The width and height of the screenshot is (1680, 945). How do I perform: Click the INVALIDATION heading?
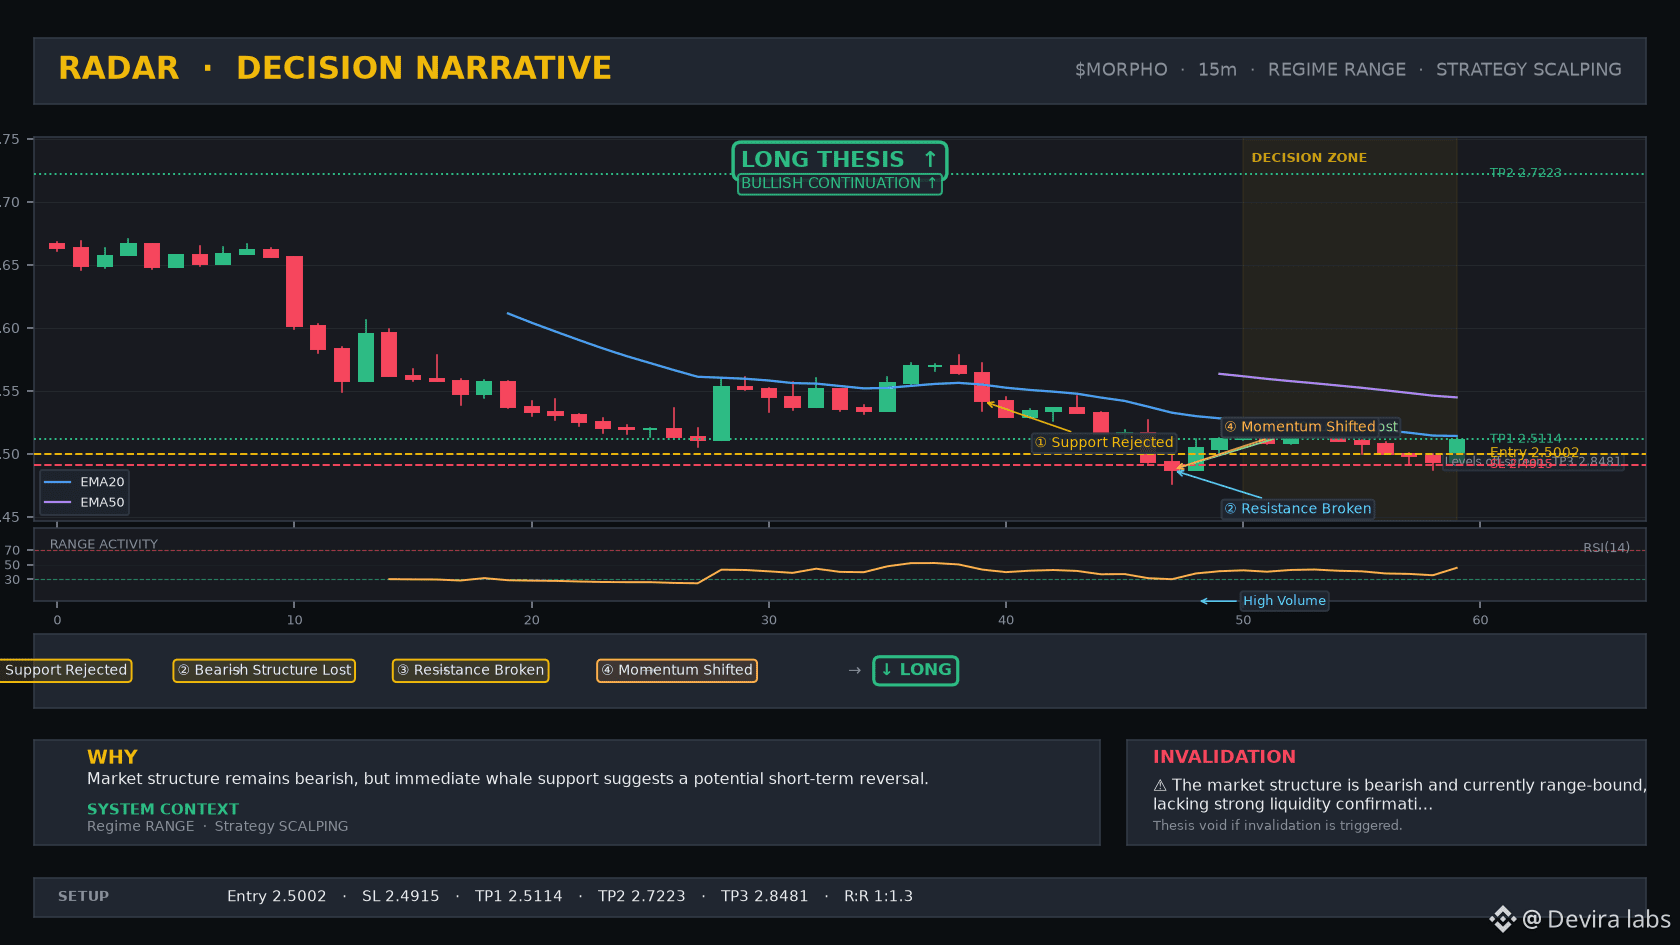1224,757
